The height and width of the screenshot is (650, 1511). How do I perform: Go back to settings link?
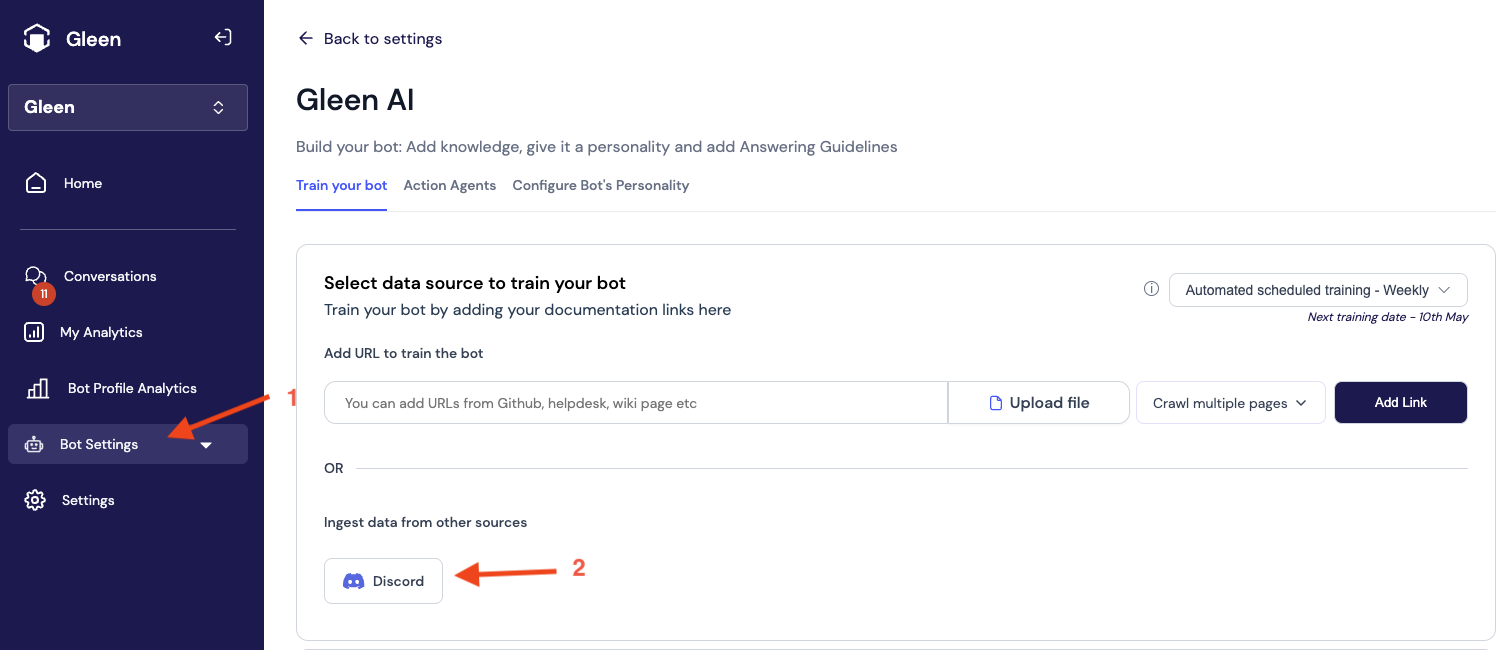(370, 39)
